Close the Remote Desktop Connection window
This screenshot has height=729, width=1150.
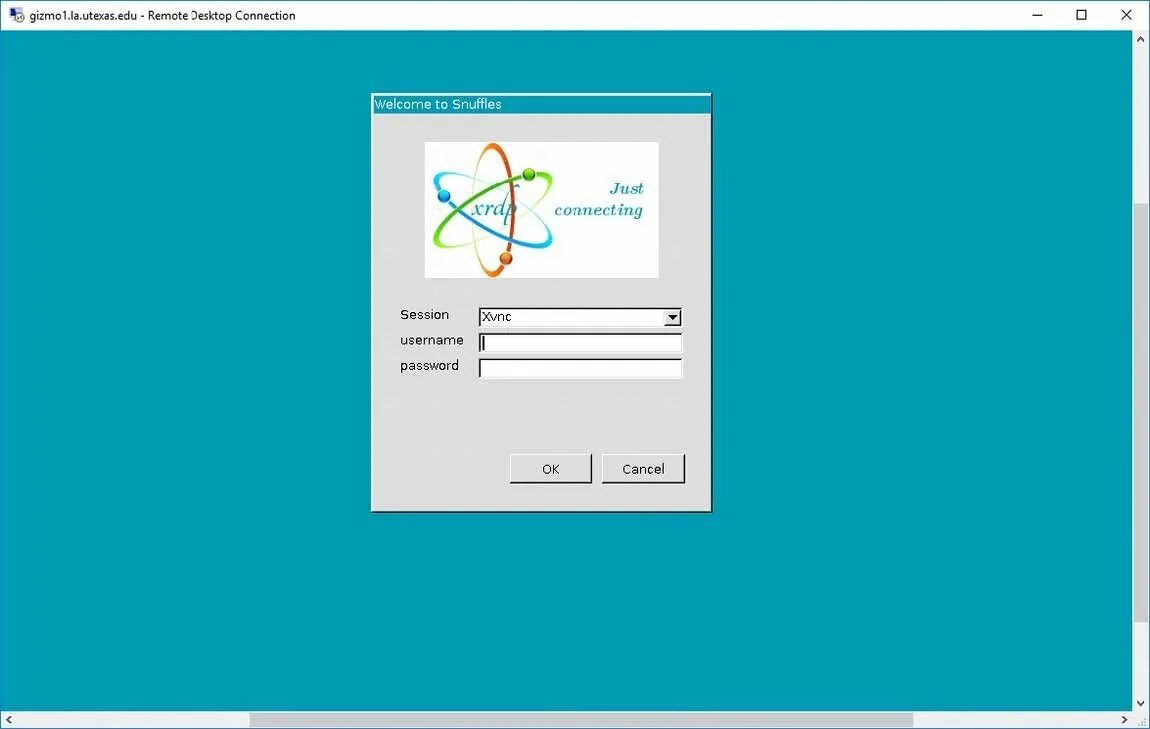(1127, 15)
